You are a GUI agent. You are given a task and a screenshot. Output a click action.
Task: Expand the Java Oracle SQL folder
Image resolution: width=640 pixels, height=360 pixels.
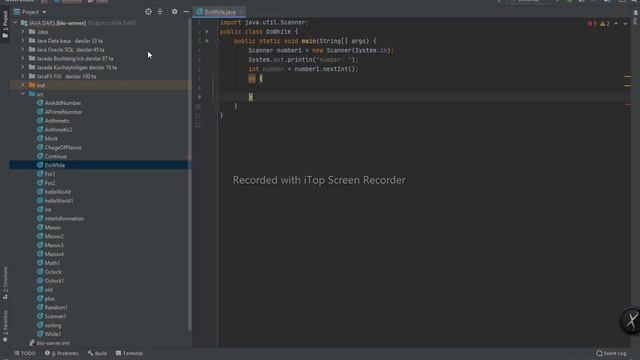[23, 49]
